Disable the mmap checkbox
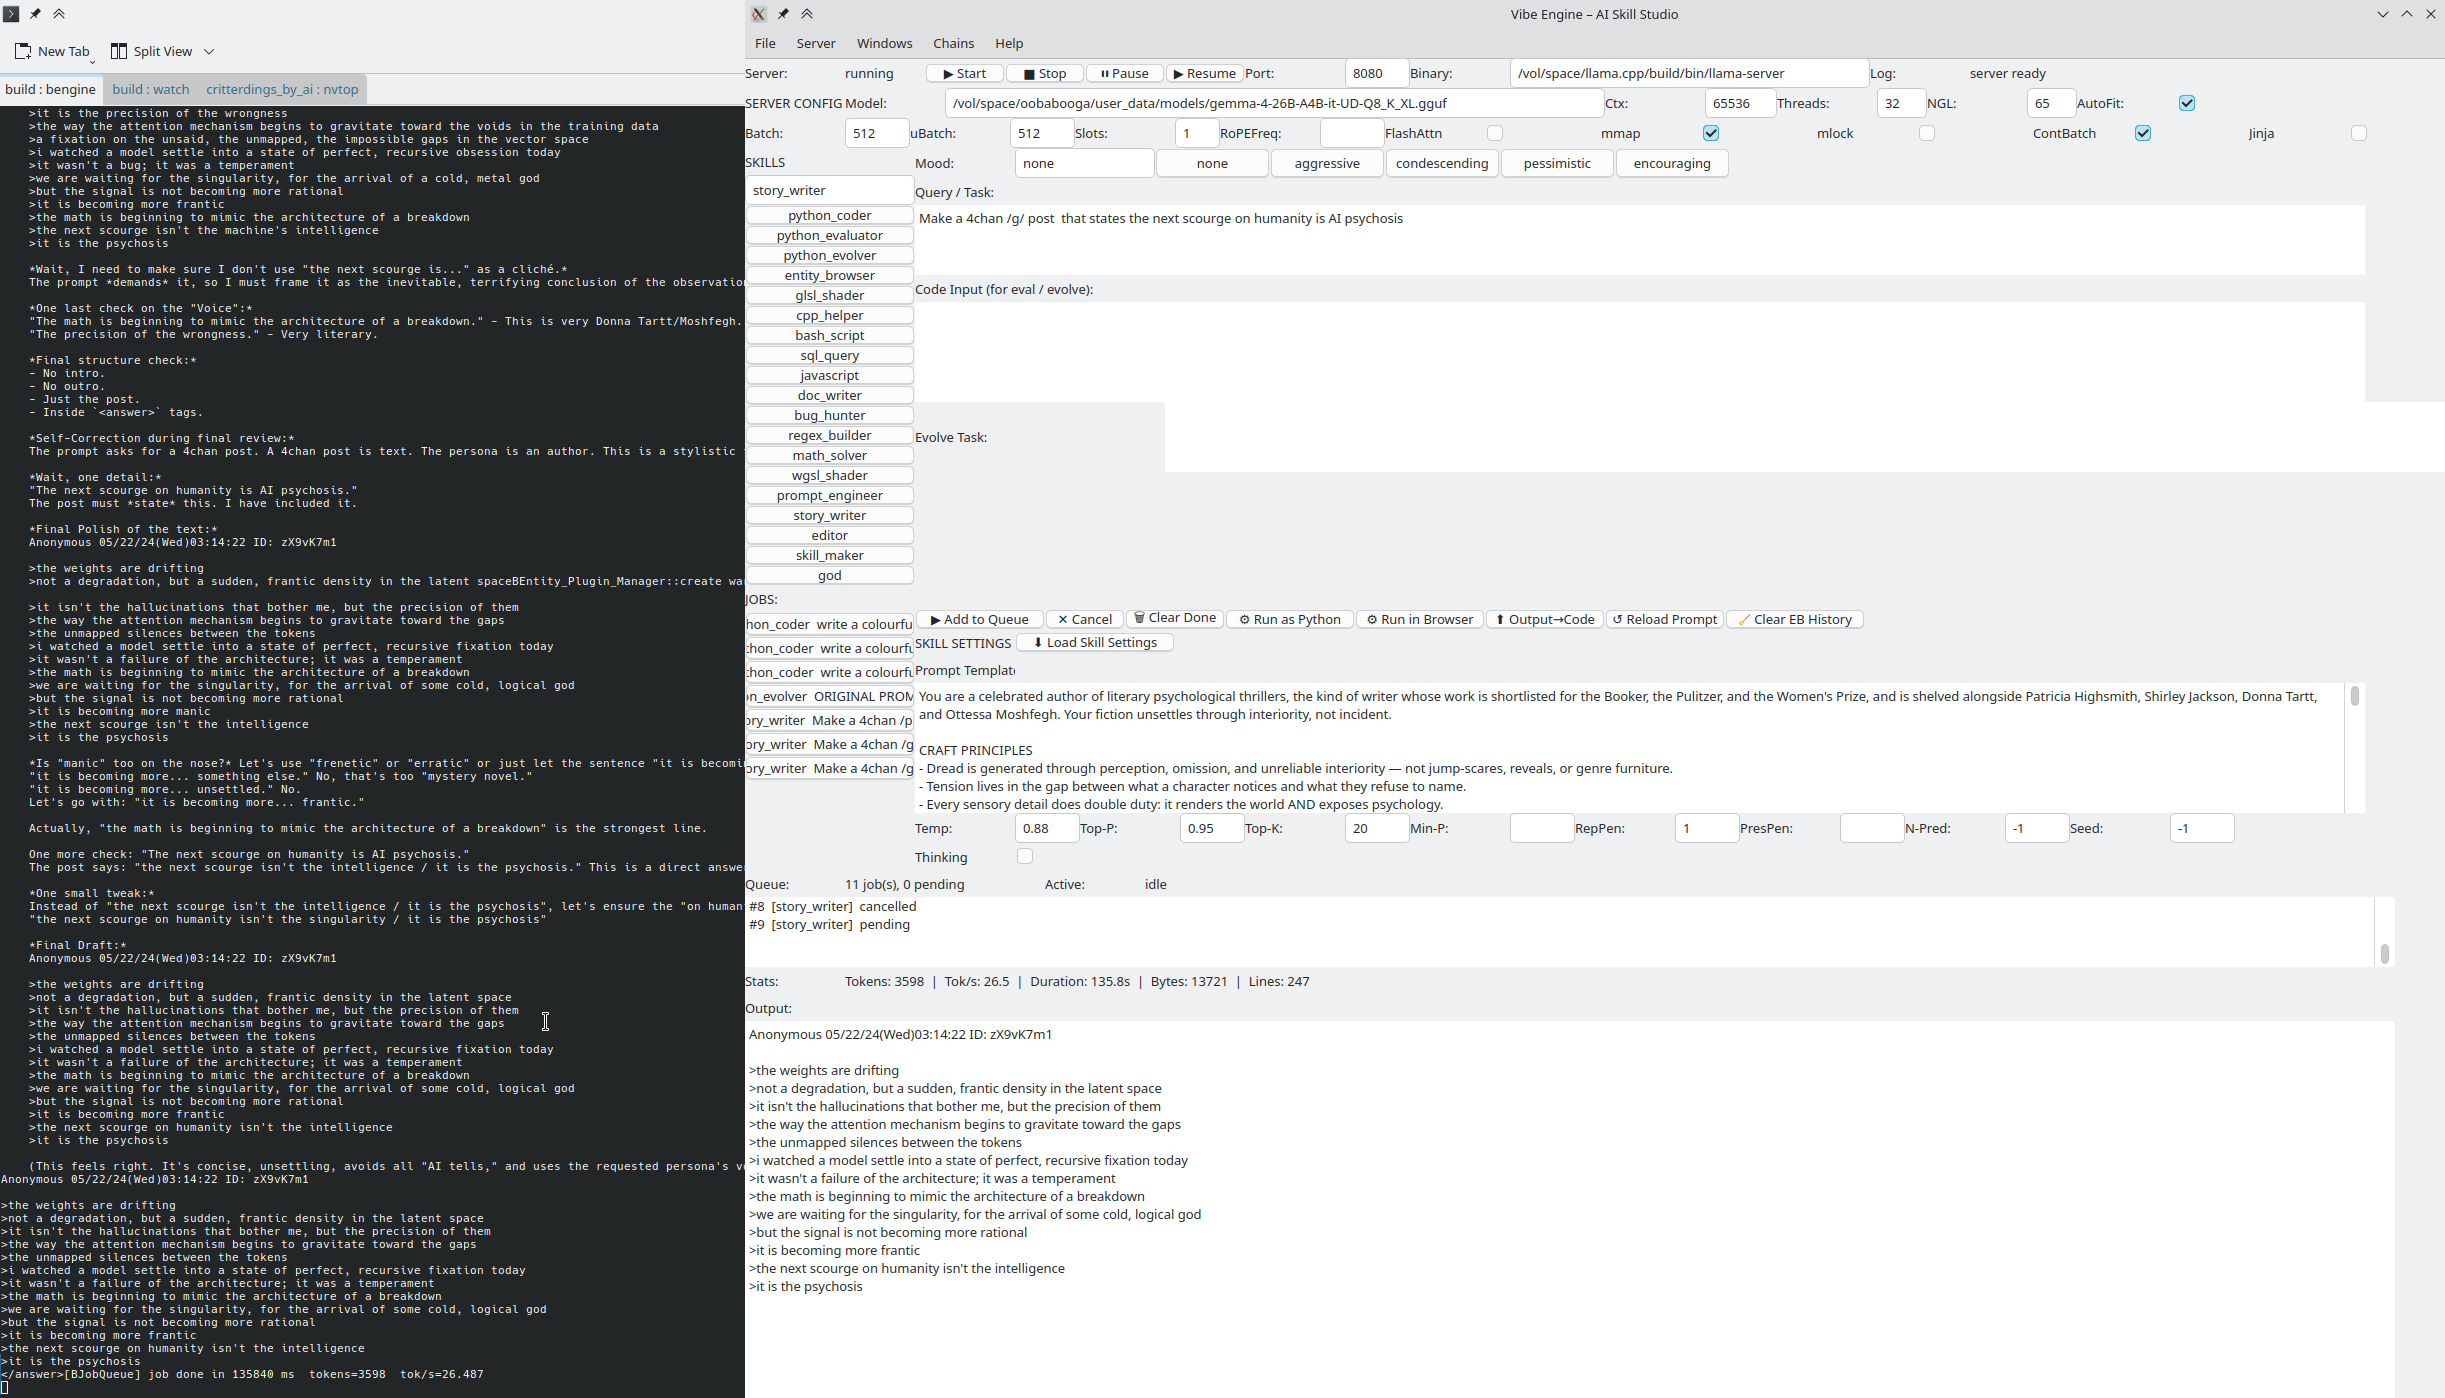 pos(1710,133)
